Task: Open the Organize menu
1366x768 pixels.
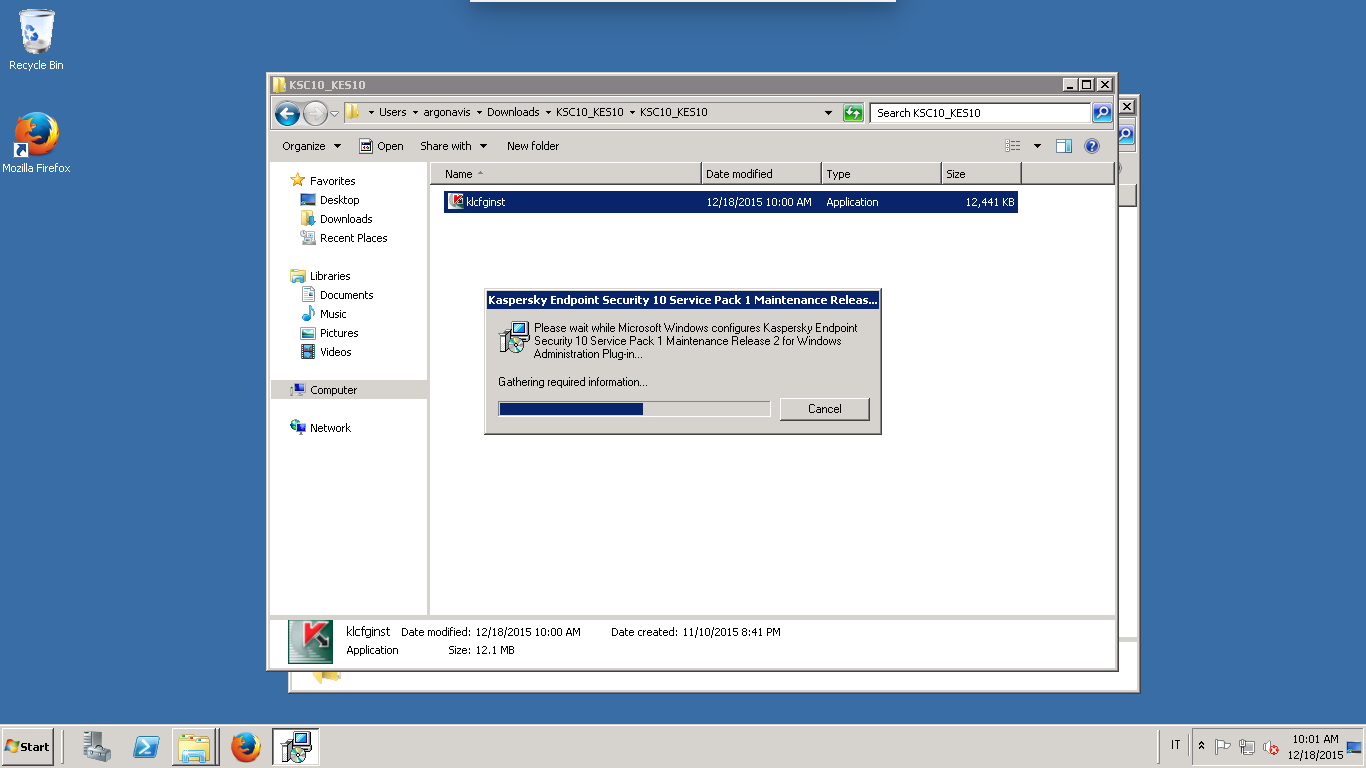Action: pyautogui.click(x=311, y=146)
